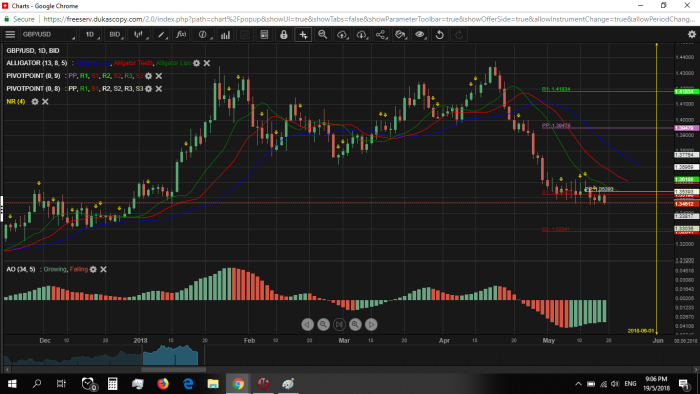Screen dimensions: 700x394
Task: Lock the chart with padlock icon
Action: tap(283, 34)
